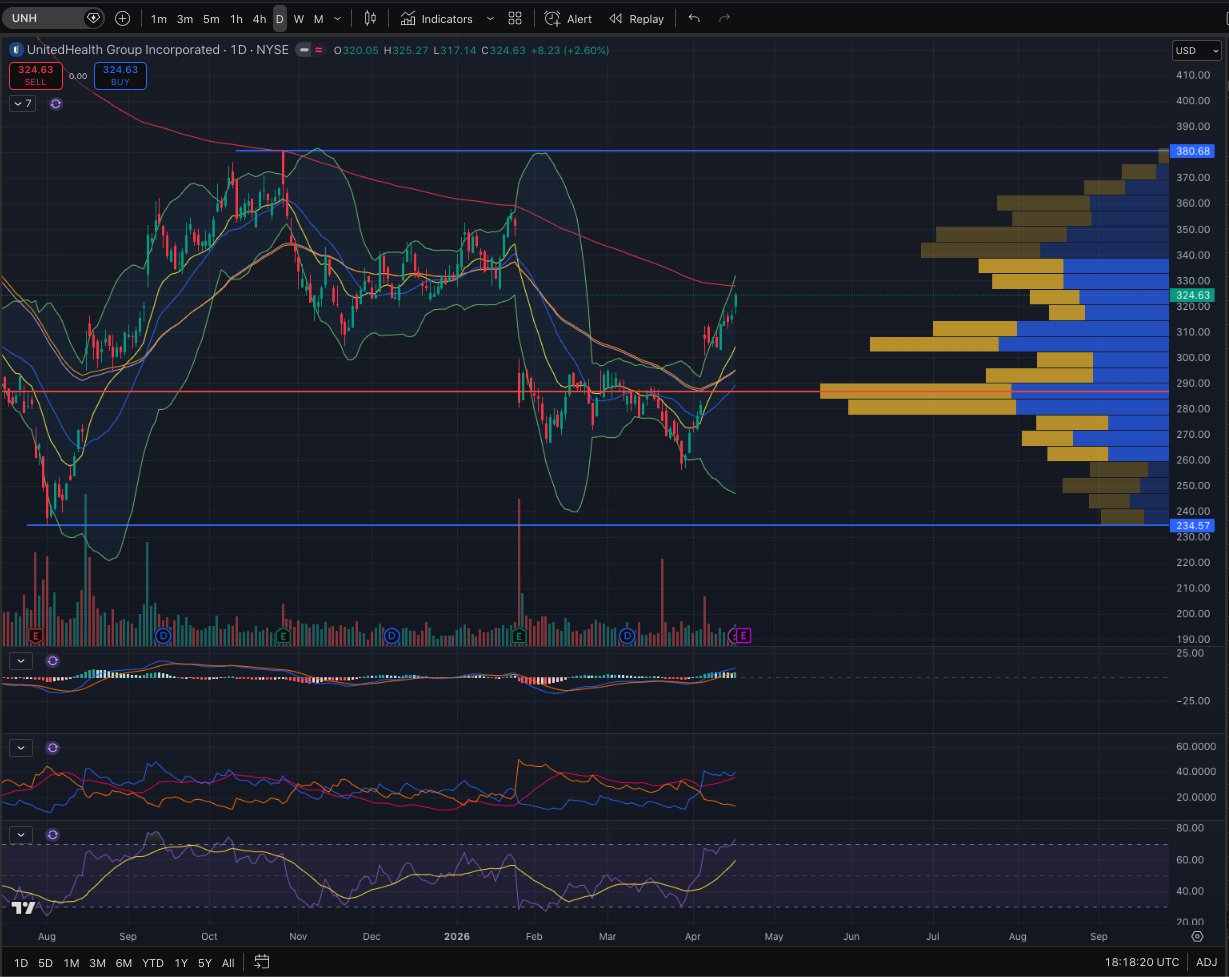
Task: Set date range to 5Y
Action: (x=204, y=963)
